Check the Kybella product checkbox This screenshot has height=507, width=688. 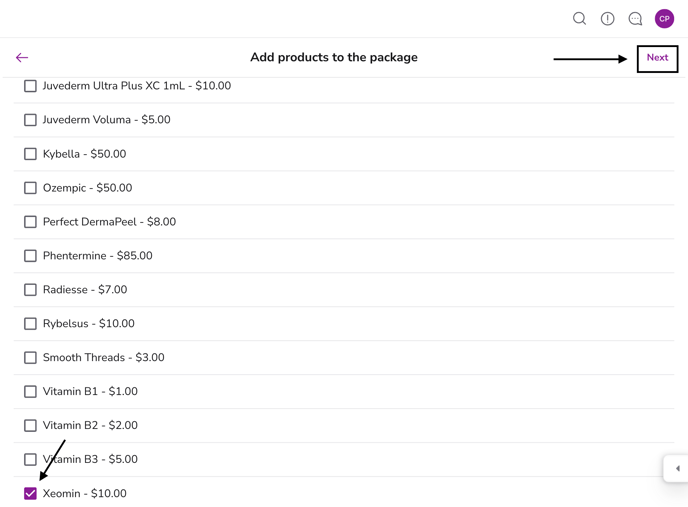click(30, 154)
